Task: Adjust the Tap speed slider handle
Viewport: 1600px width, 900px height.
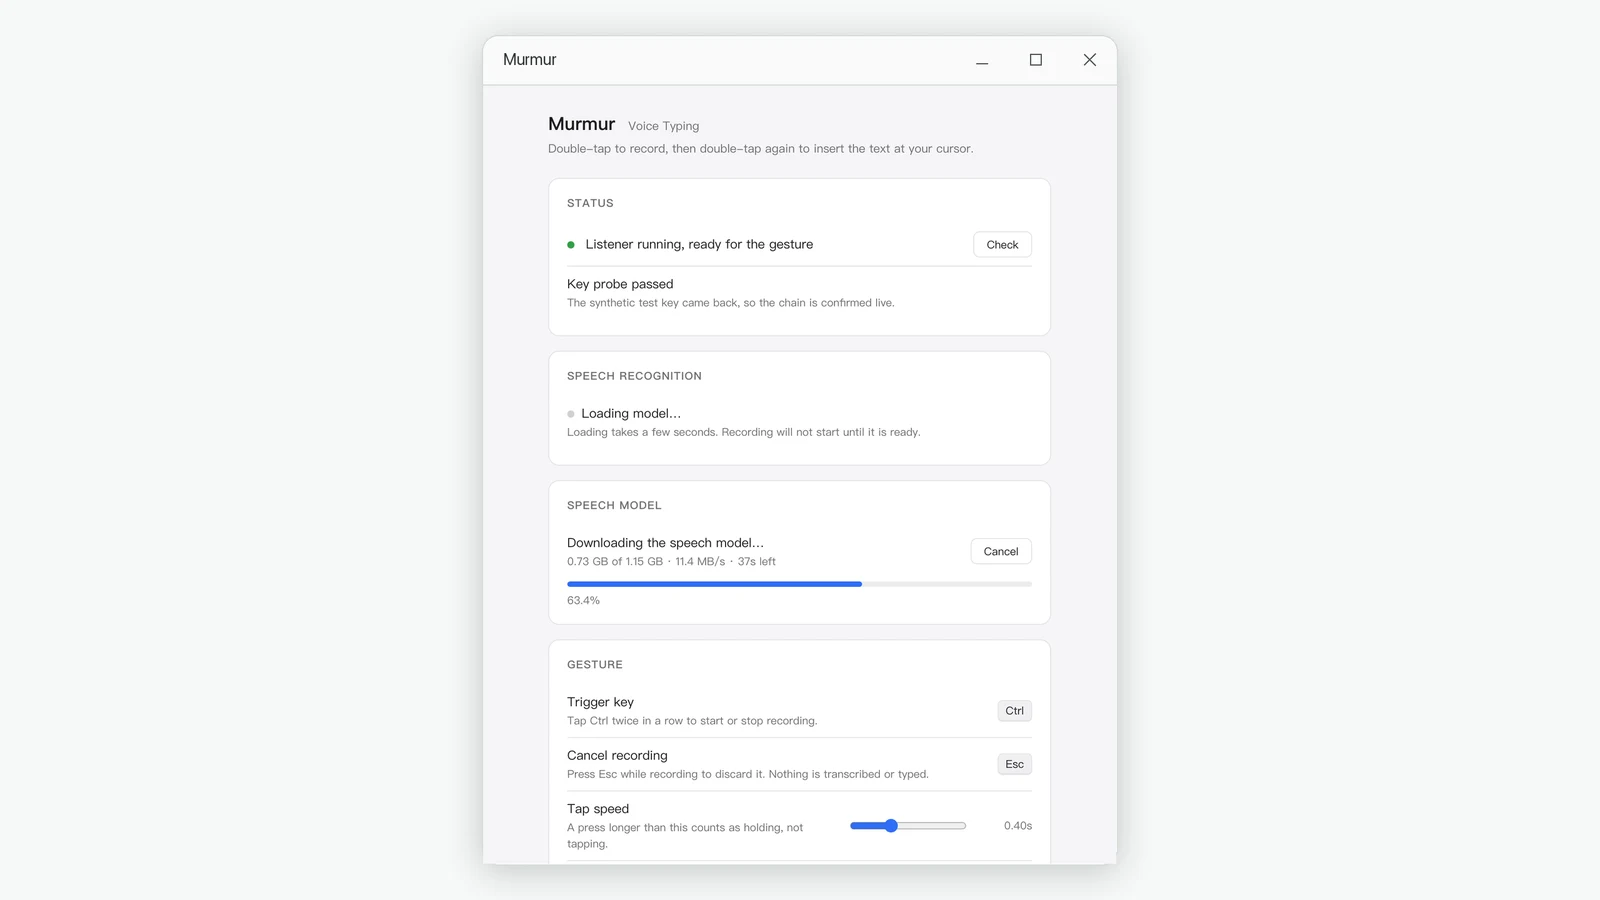Action: pos(891,826)
